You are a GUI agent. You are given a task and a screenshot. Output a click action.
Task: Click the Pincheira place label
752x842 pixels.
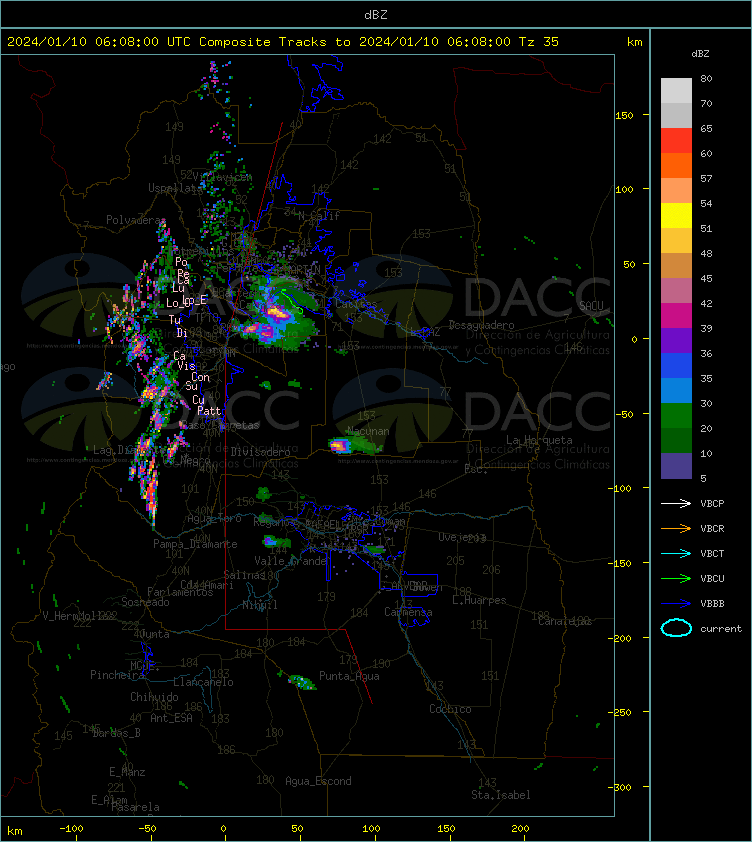[117, 675]
